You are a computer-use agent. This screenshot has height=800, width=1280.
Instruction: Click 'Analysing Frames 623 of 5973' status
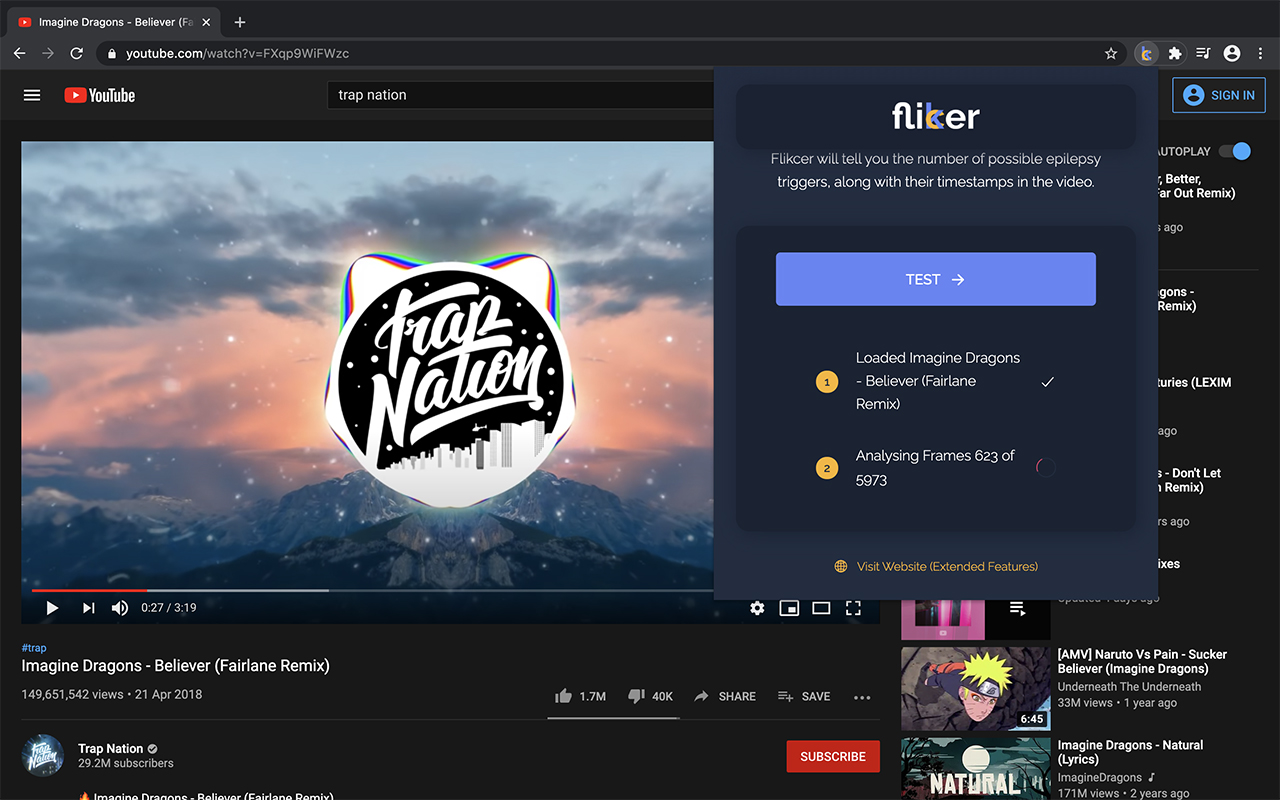[x=935, y=467]
